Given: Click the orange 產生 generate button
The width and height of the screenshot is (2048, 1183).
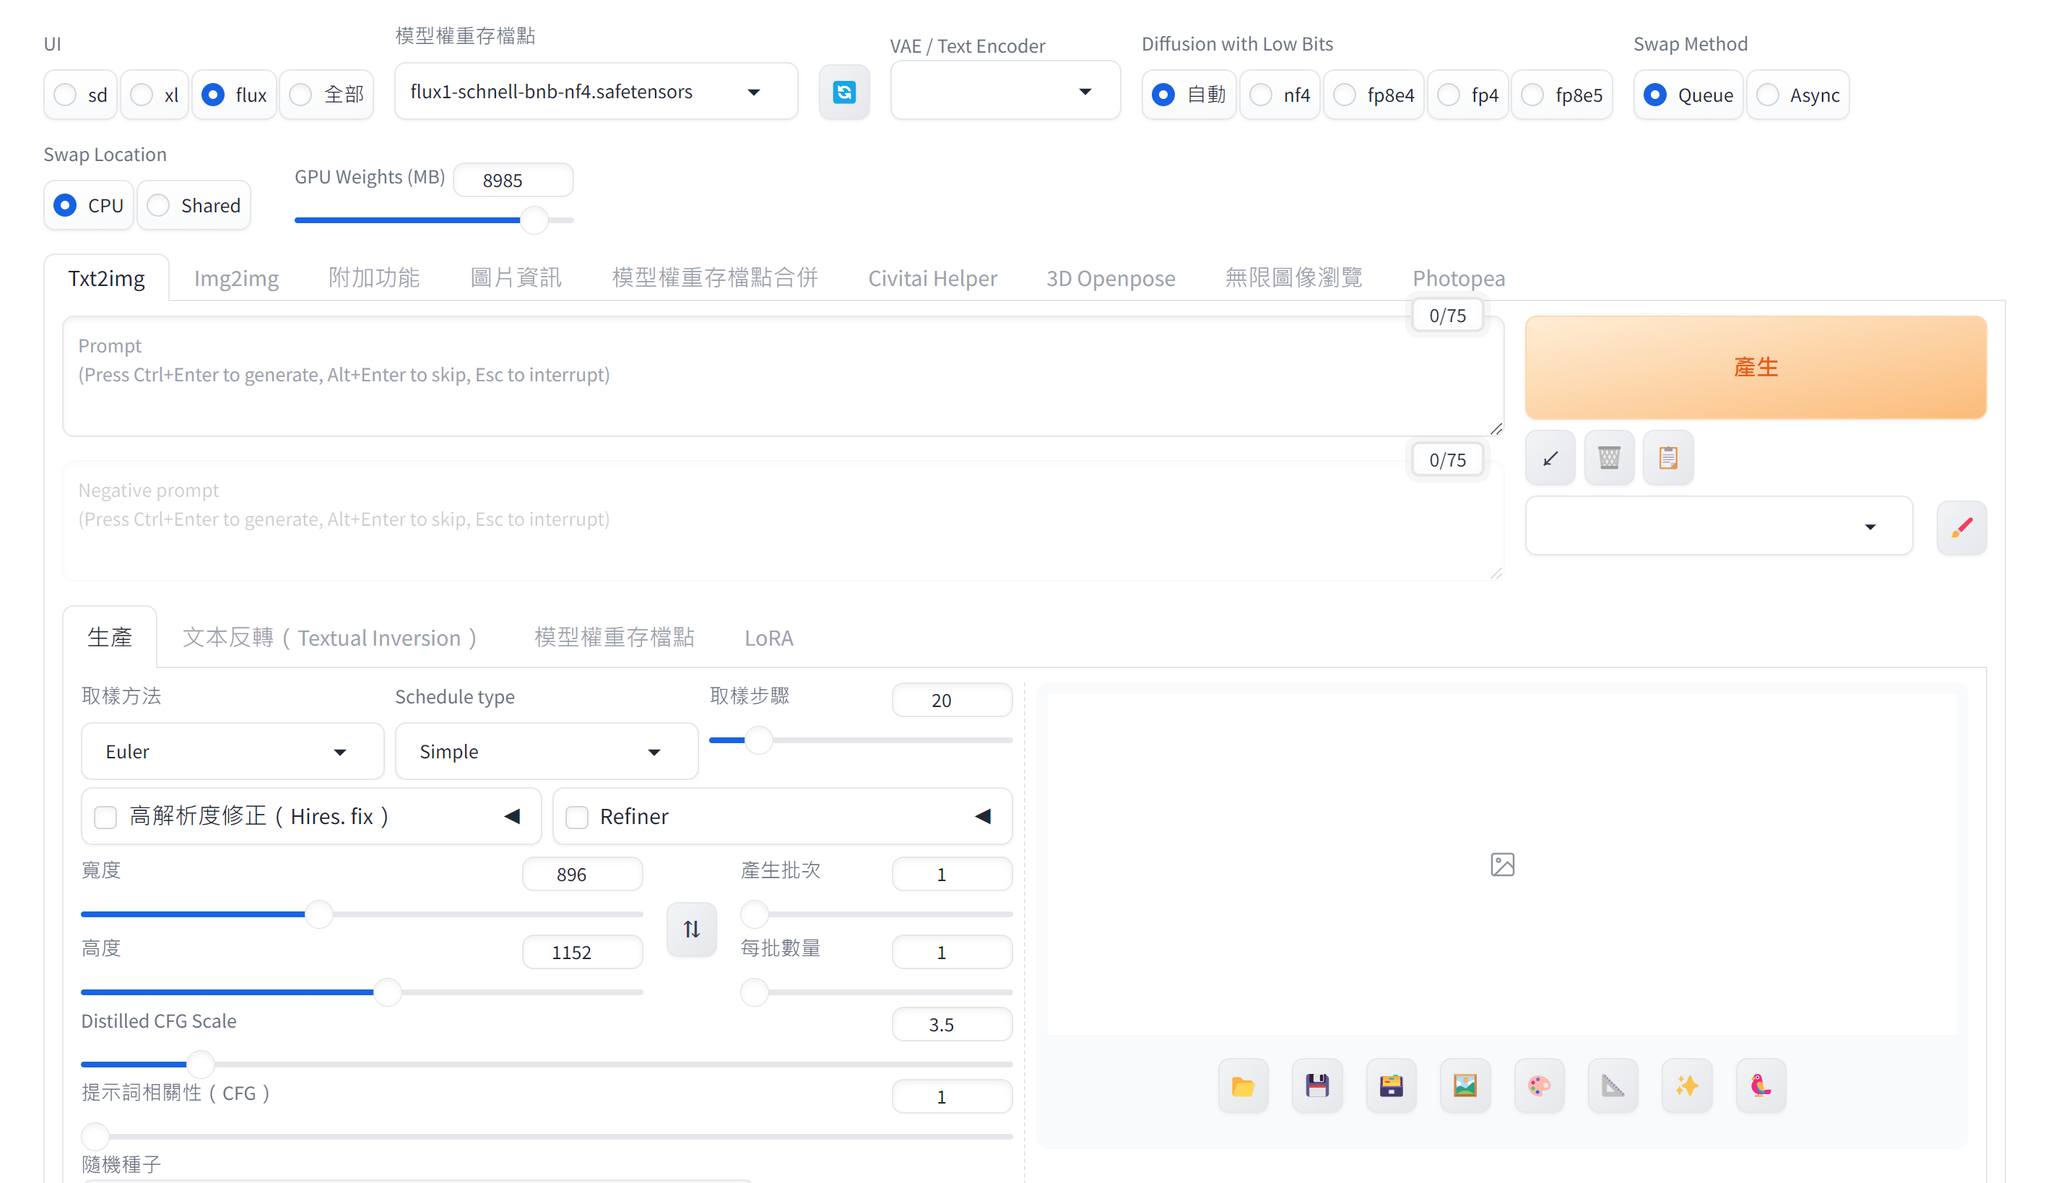Looking at the screenshot, I should (1755, 367).
